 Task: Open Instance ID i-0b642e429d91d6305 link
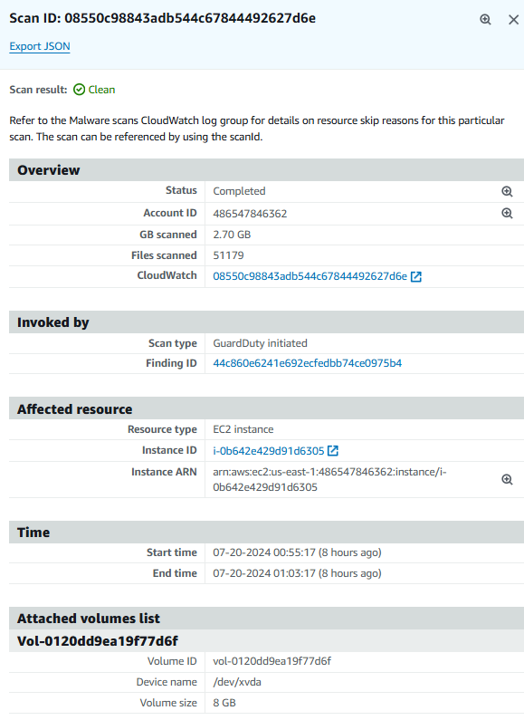click(269, 451)
